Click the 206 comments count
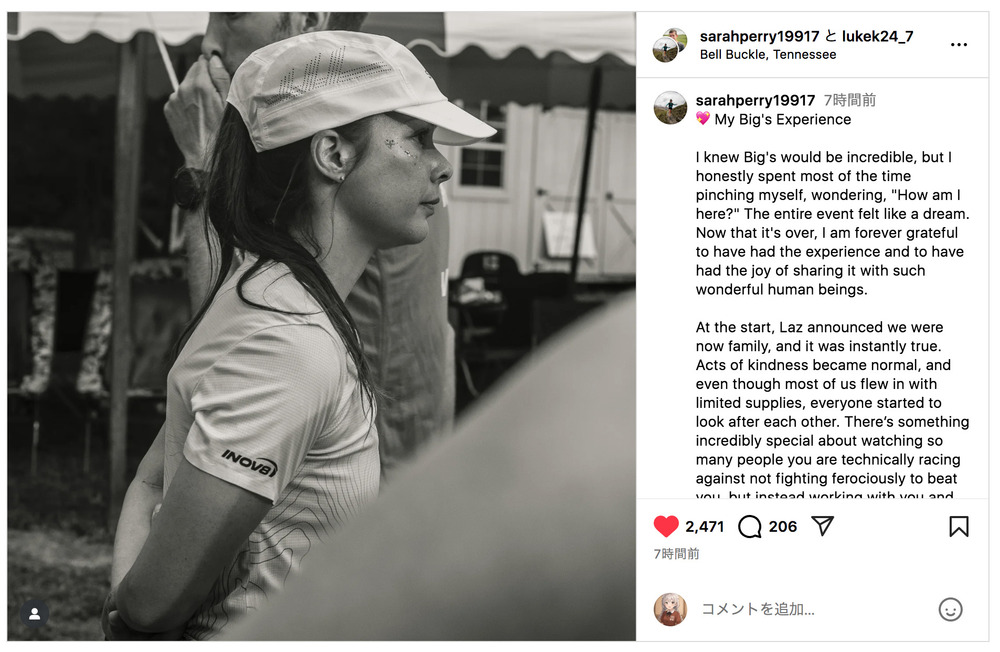Viewport: 1000px width, 652px height. coord(783,526)
